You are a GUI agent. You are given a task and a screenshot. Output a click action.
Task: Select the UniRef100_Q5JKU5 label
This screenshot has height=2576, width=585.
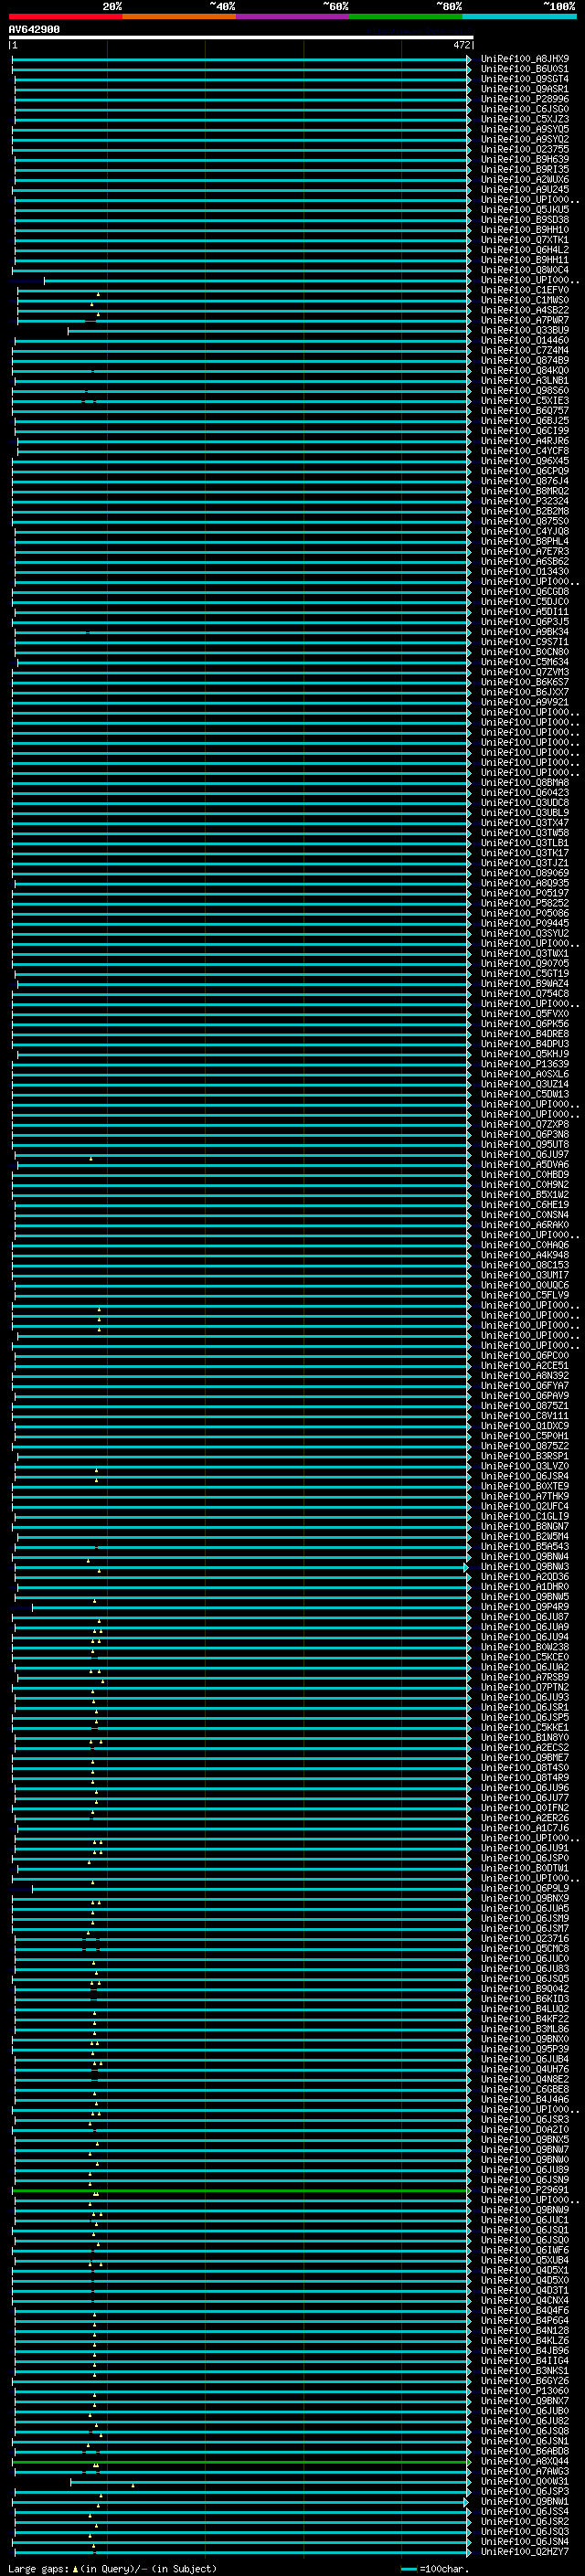pos(524,209)
